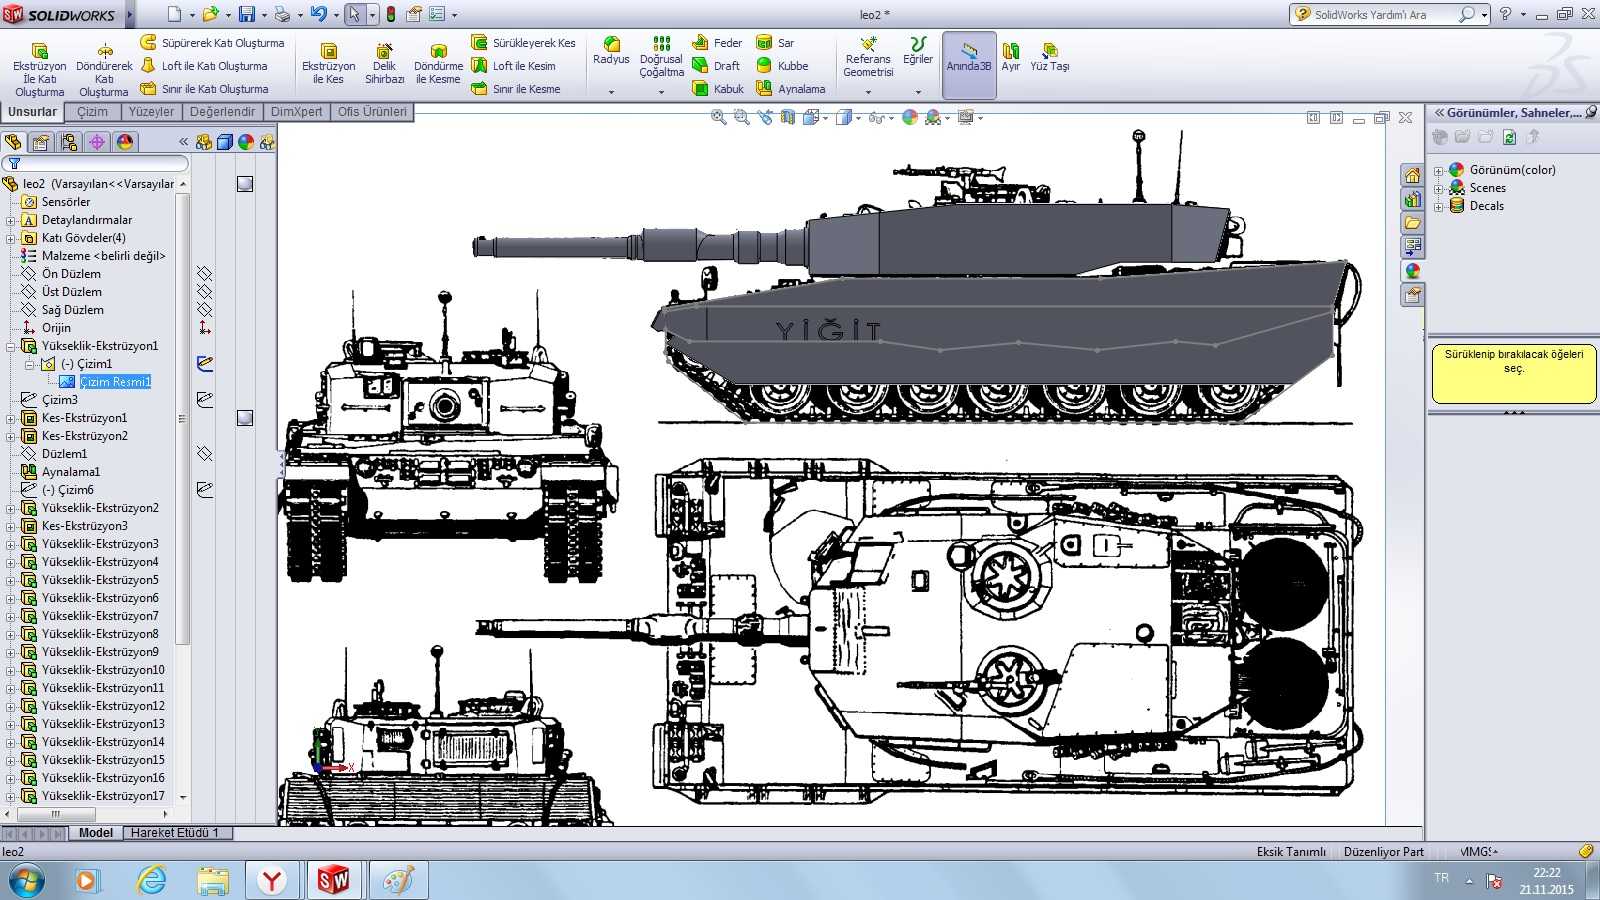
Task: Expand the Görünüm(color) node in the right panel
Action: point(1438,170)
